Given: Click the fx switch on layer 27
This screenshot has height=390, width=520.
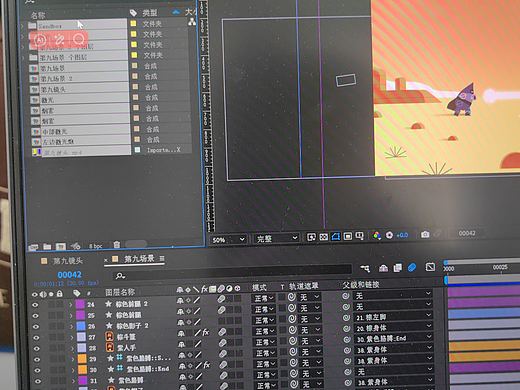Looking at the screenshot, I should [206, 332].
